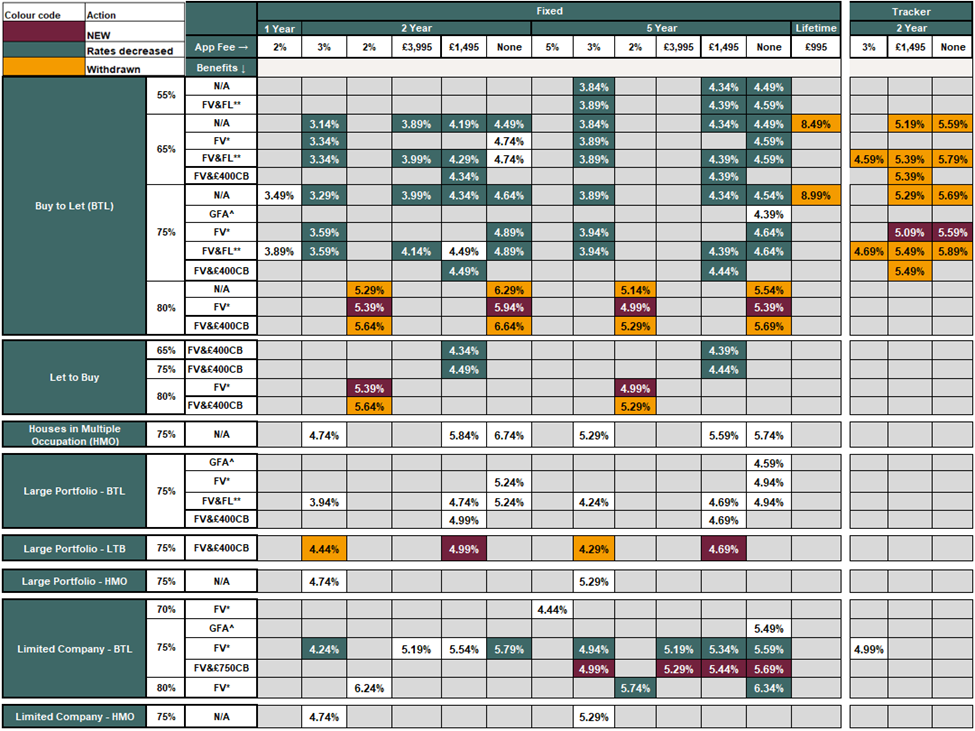
Task: Select the Tracker column group header
Action: point(909,11)
